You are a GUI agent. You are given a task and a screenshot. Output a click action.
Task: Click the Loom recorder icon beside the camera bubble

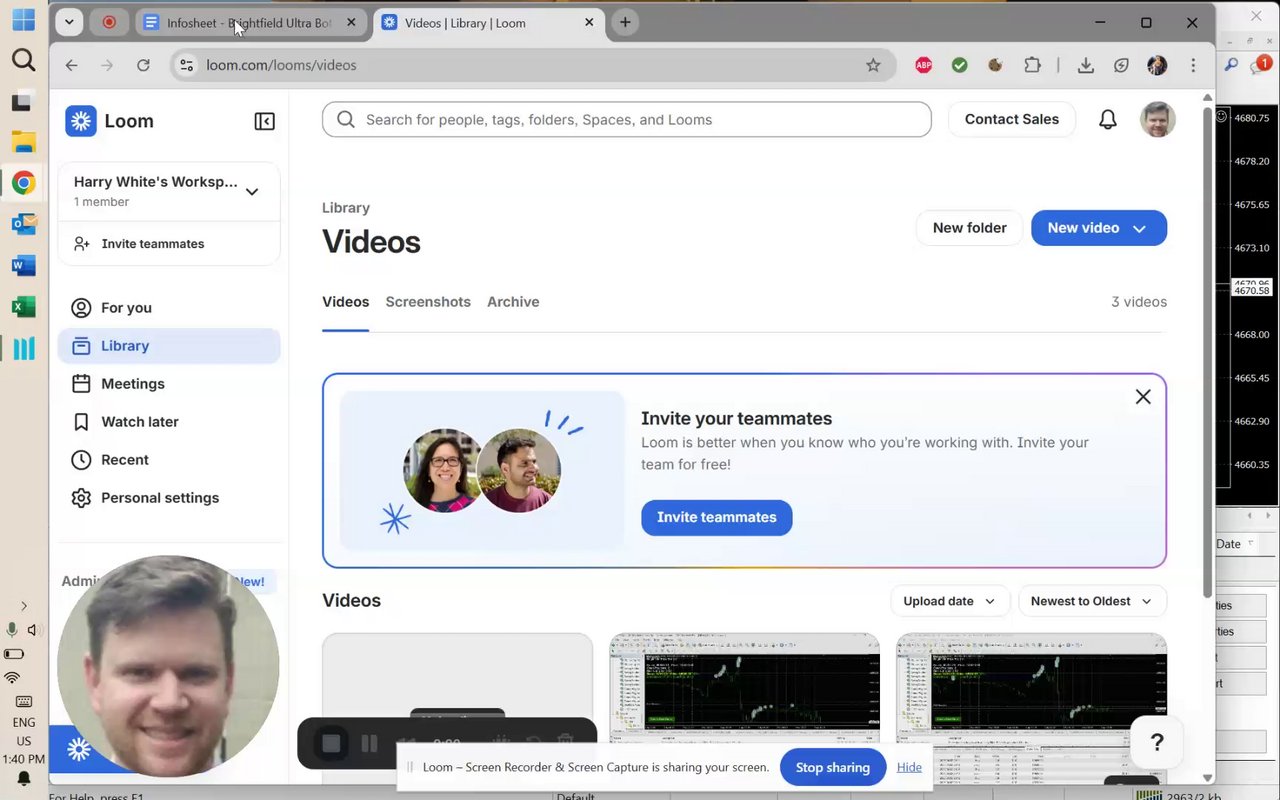(79, 749)
